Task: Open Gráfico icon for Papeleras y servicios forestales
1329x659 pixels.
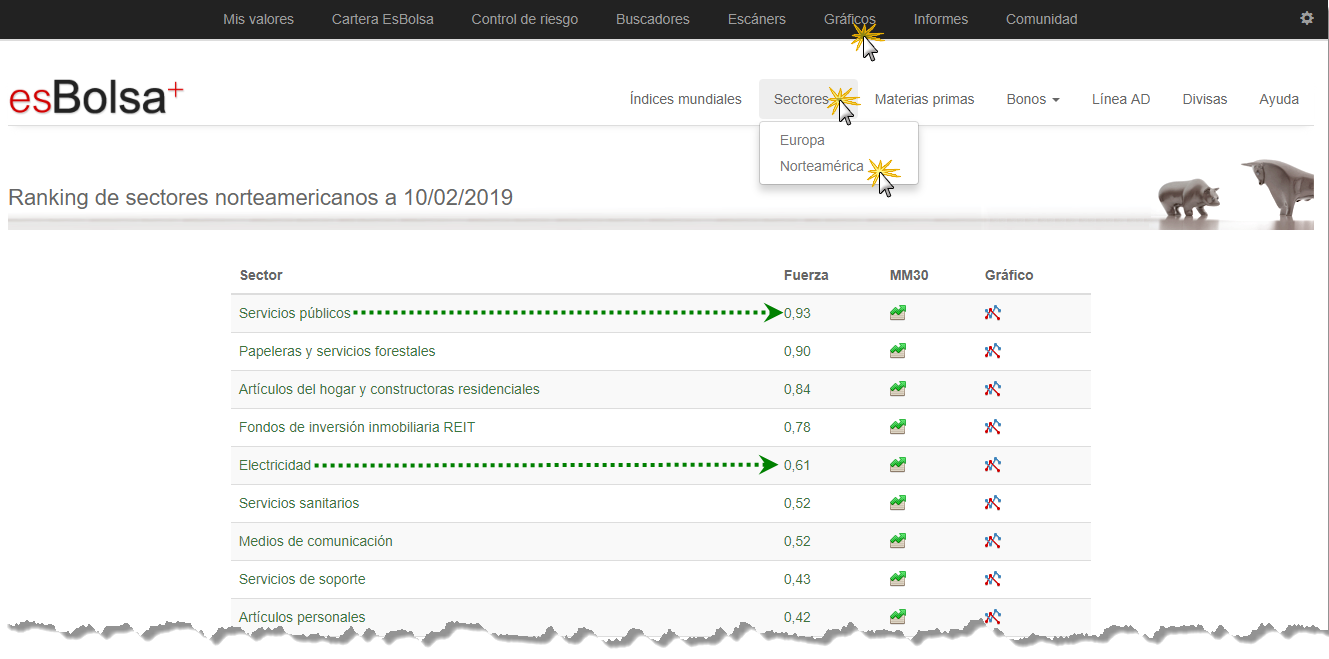Action: click(992, 351)
